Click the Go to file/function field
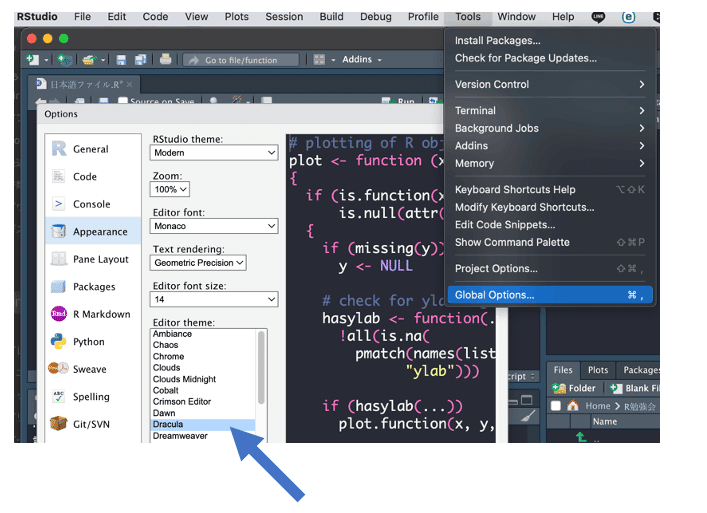Screen dimensions: 707x513 point(241,60)
